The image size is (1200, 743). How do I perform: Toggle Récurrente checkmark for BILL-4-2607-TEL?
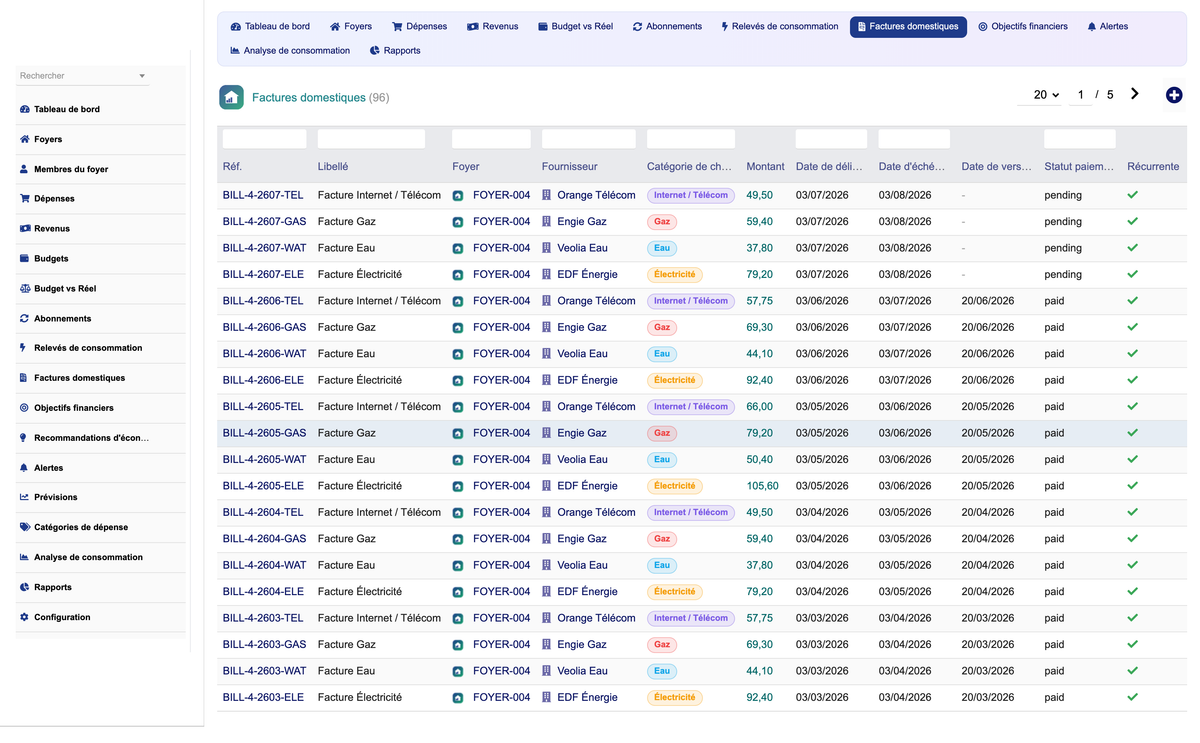1132,195
